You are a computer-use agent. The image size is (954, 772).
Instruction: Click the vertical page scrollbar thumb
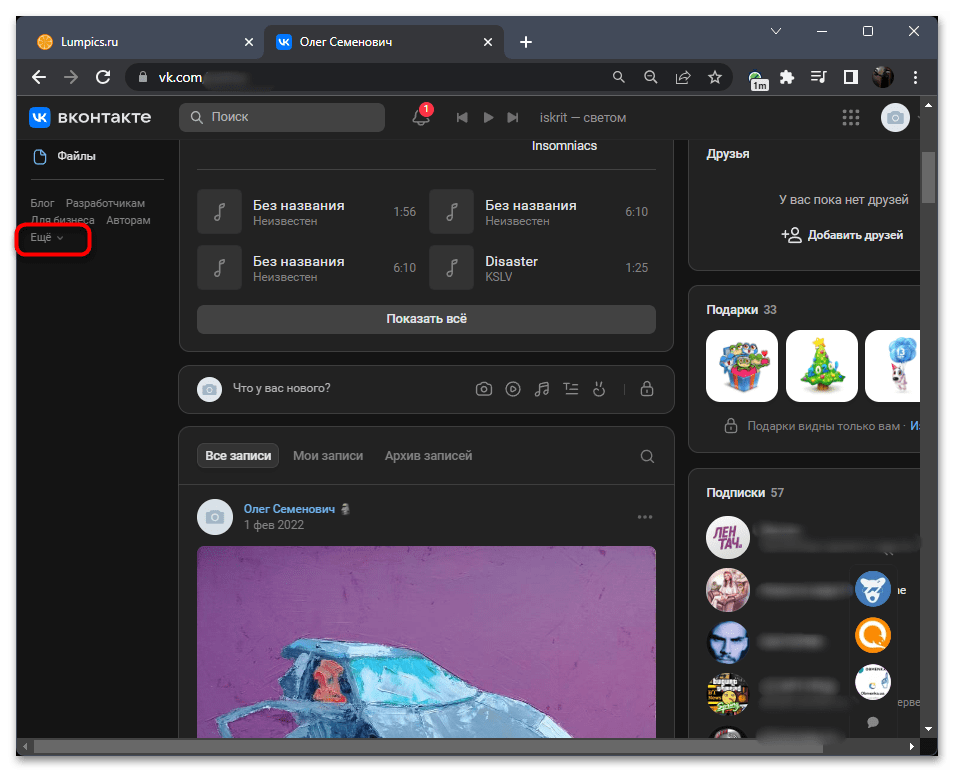pyautogui.click(x=928, y=177)
